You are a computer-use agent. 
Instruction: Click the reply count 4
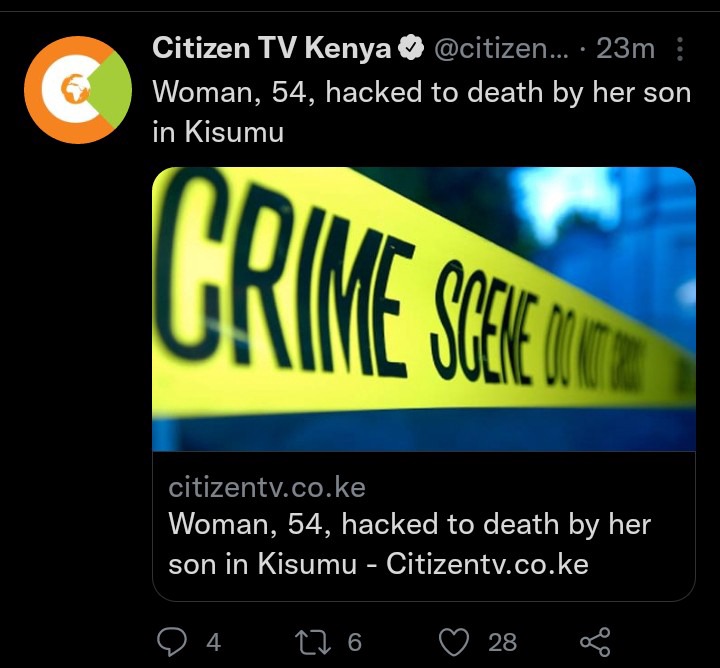point(214,642)
